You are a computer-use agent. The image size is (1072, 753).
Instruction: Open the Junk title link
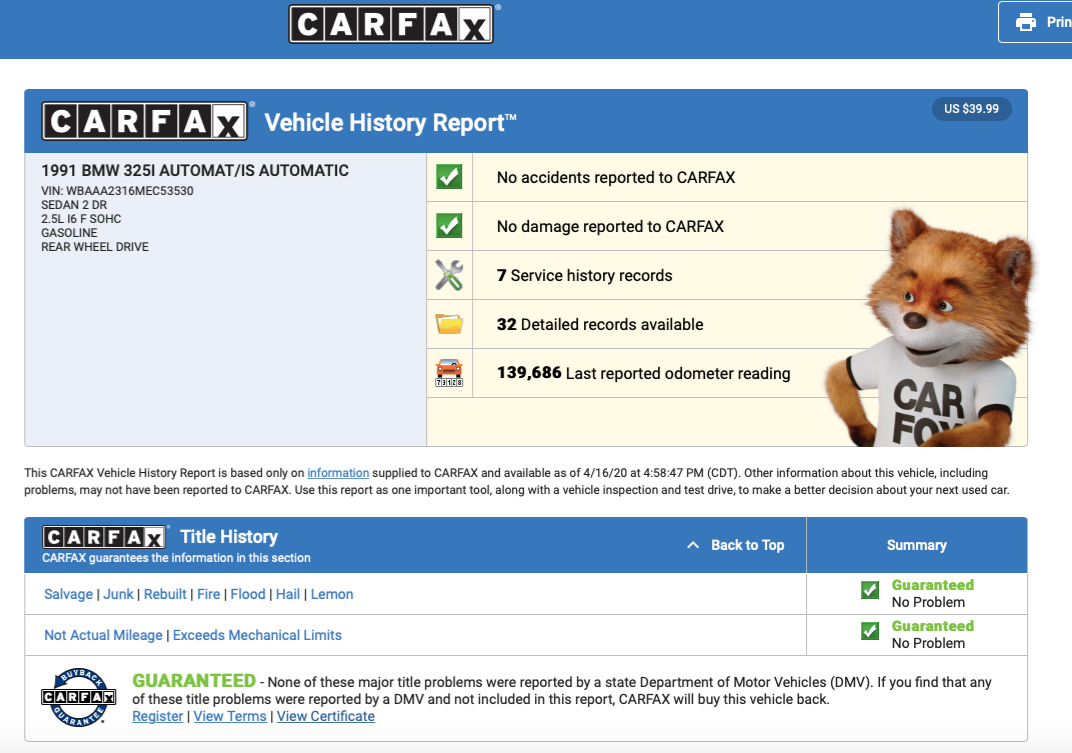click(x=118, y=594)
